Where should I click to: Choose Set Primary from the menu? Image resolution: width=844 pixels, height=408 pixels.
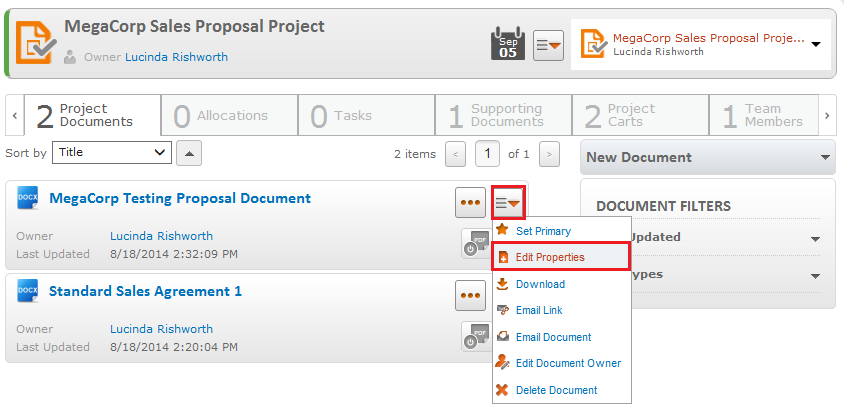pos(561,231)
